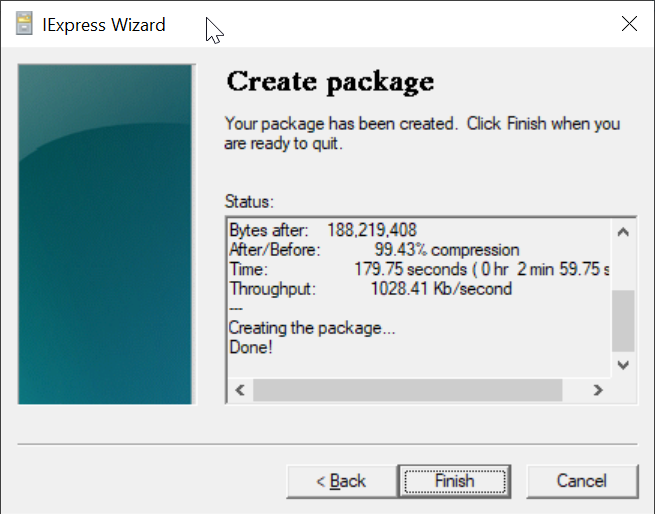Screen dimensions: 655x514
Task: Go Back to the previous wizard page
Action: tap(340, 481)
